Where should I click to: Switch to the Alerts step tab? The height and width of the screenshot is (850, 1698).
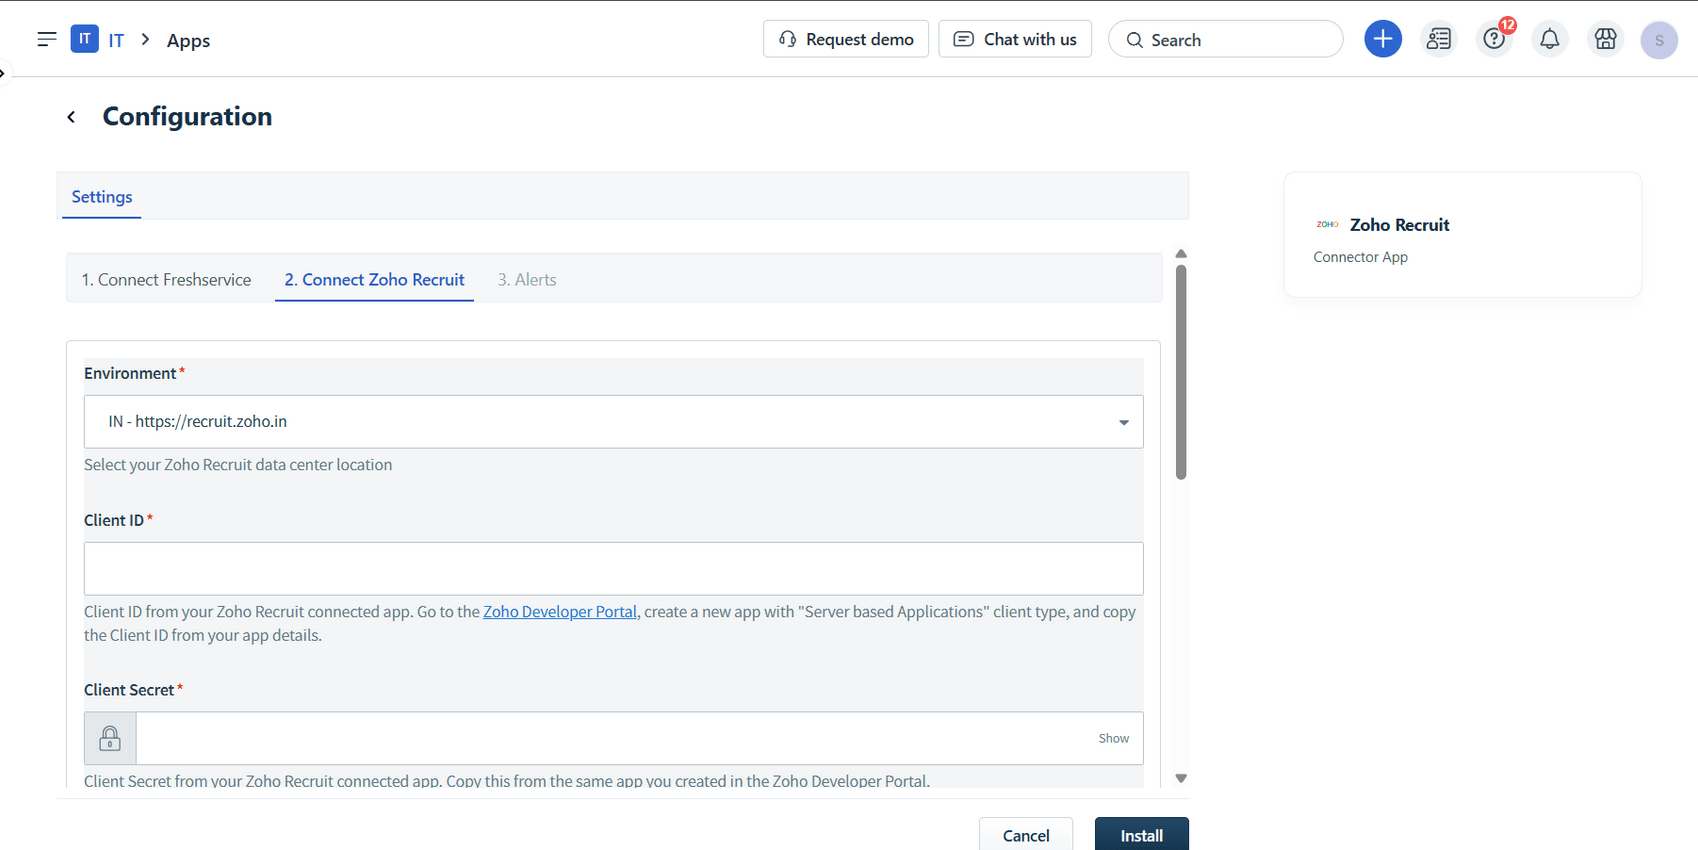coord(527,280)
